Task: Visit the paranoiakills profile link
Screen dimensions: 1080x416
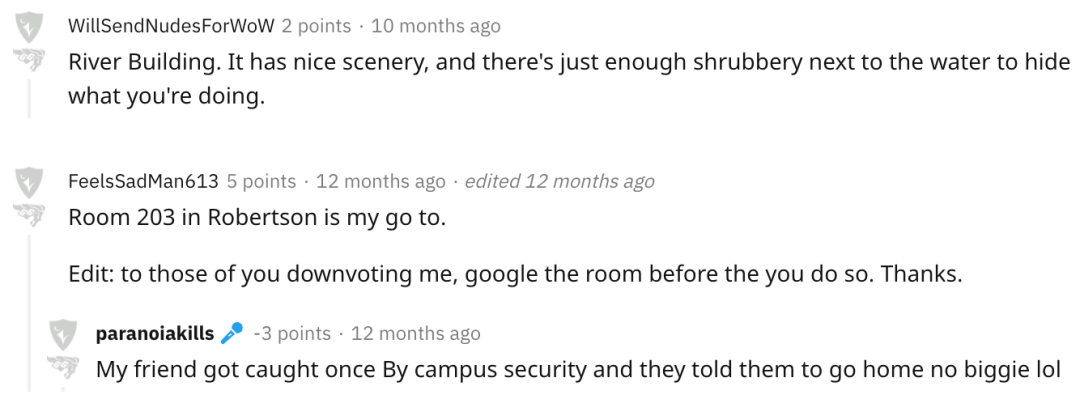Action: point(154,333)
